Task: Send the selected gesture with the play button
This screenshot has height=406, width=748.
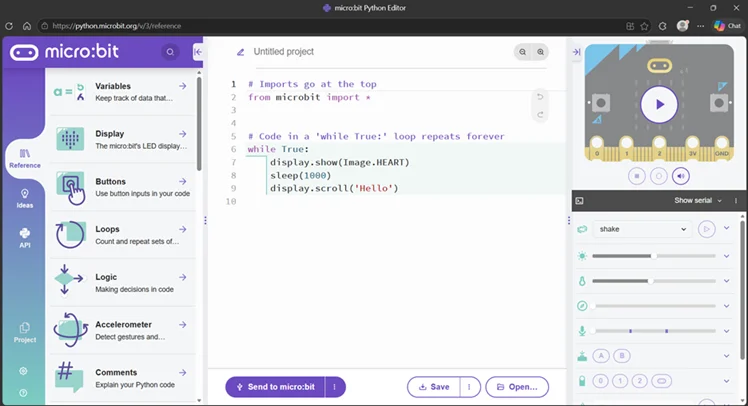Action: pyautogui.click(x=706, y=229)
